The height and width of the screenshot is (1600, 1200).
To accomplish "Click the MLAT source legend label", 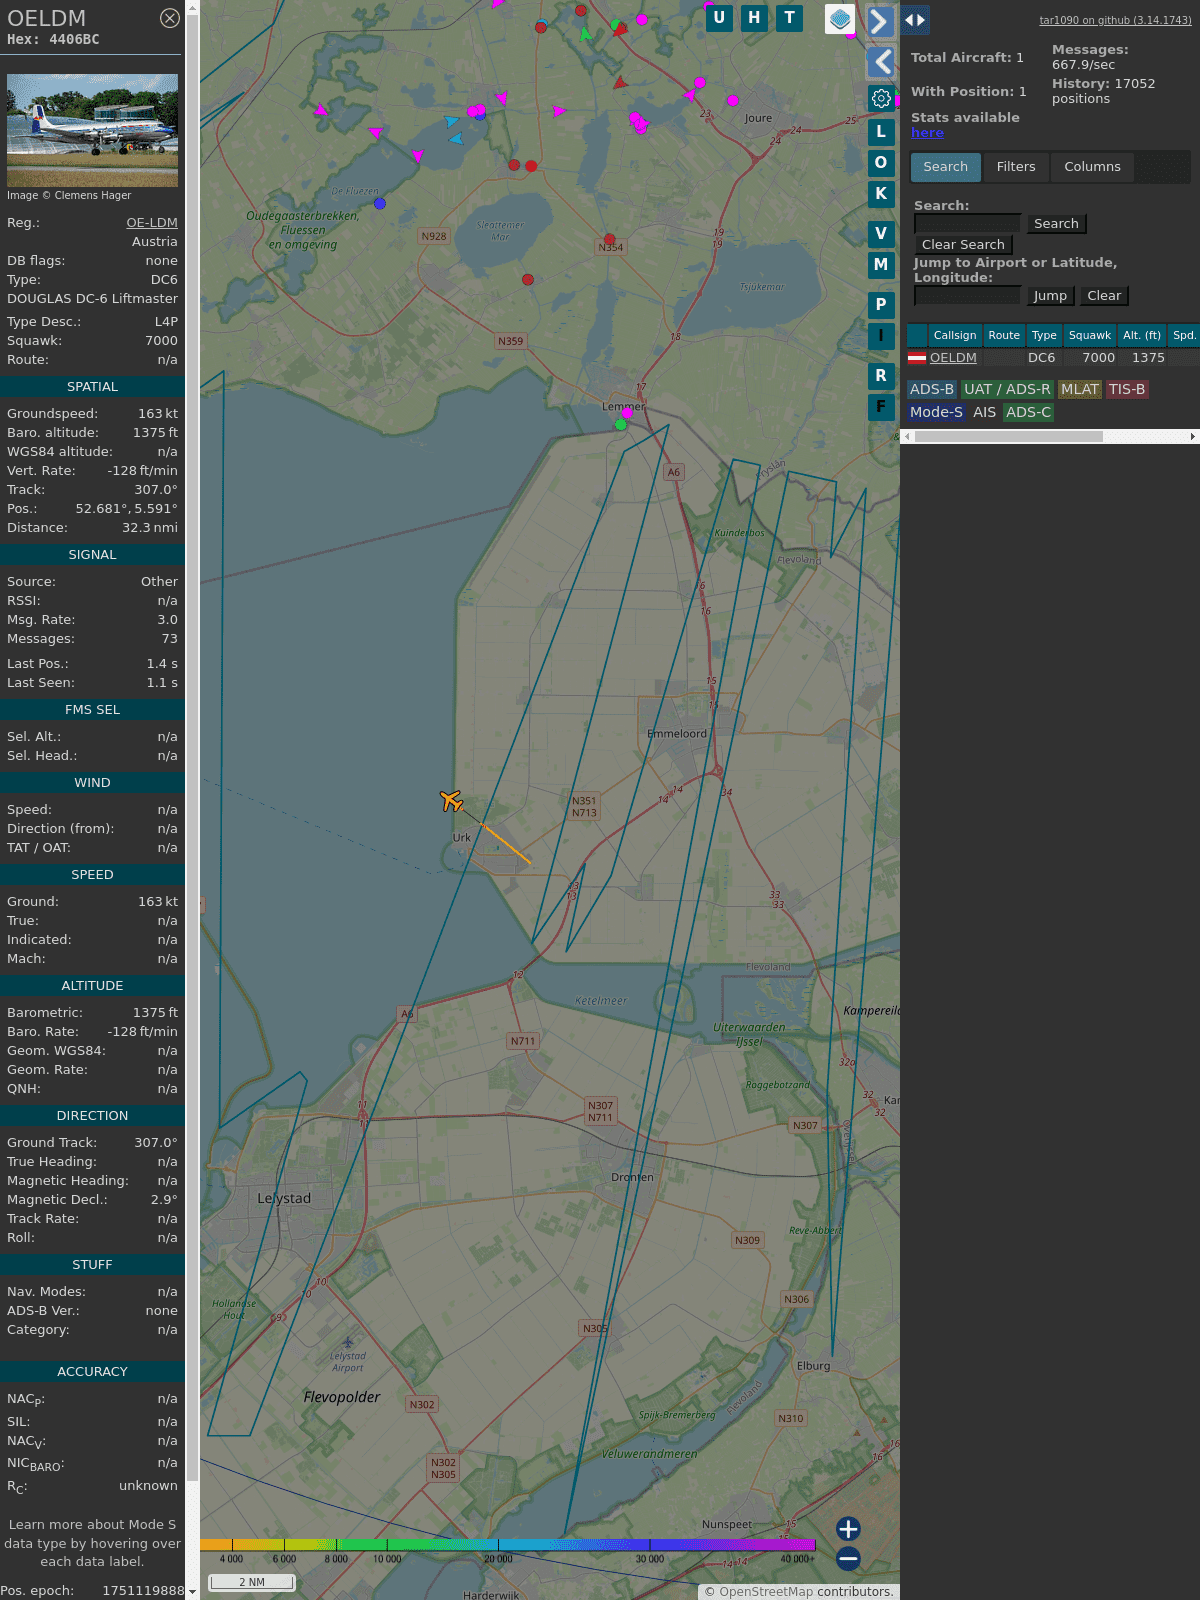I will 1080,390.
